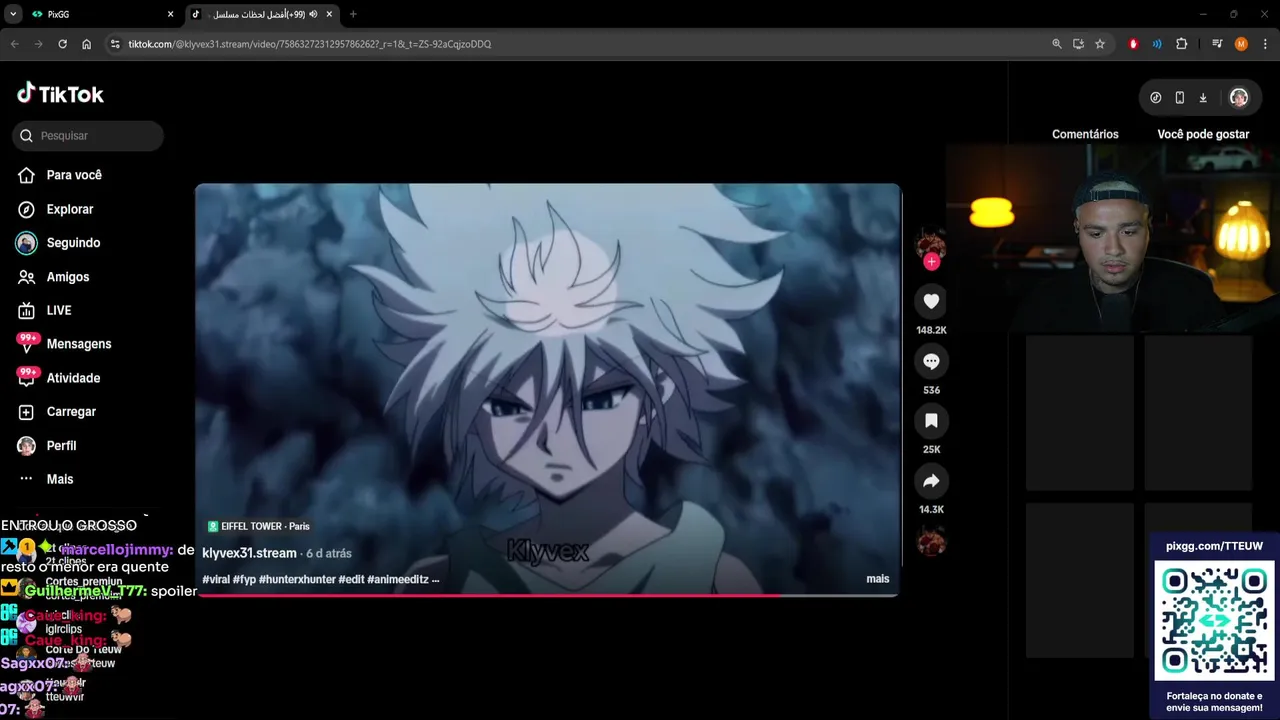The height and width of the screenshot is (720, 1280).
Task: Open klyvex31.stream profile link
Action: pos(249,553)
